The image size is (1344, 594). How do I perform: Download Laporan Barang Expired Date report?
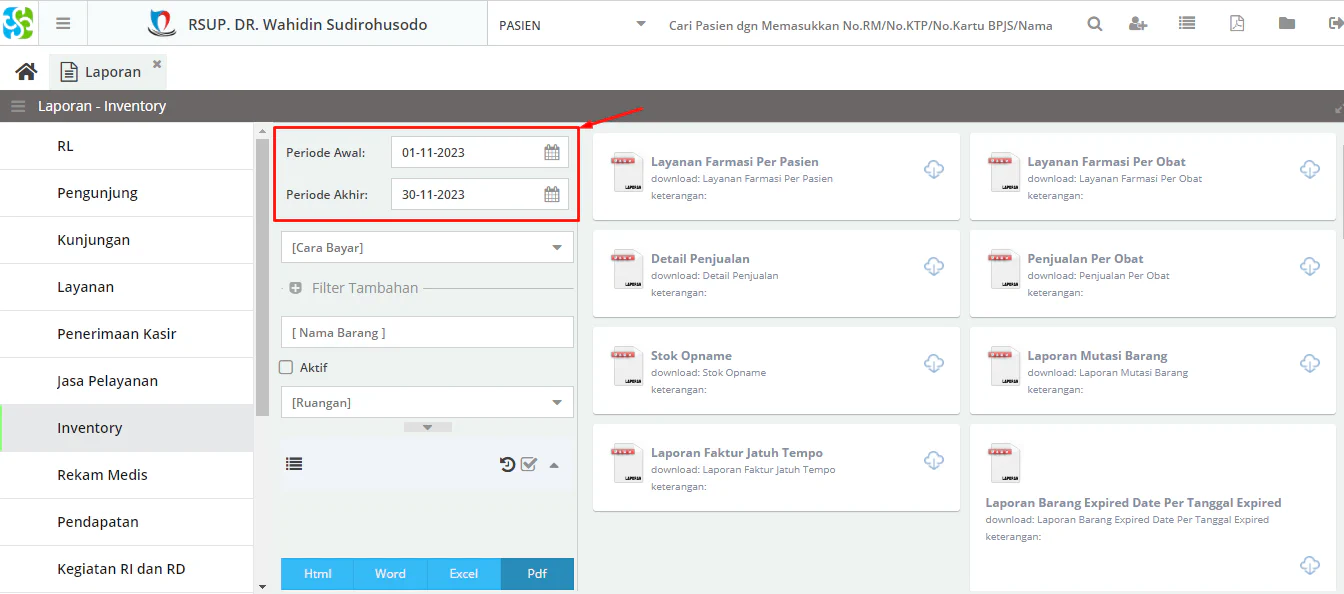pyautogui.click(x=1310, y=565)
